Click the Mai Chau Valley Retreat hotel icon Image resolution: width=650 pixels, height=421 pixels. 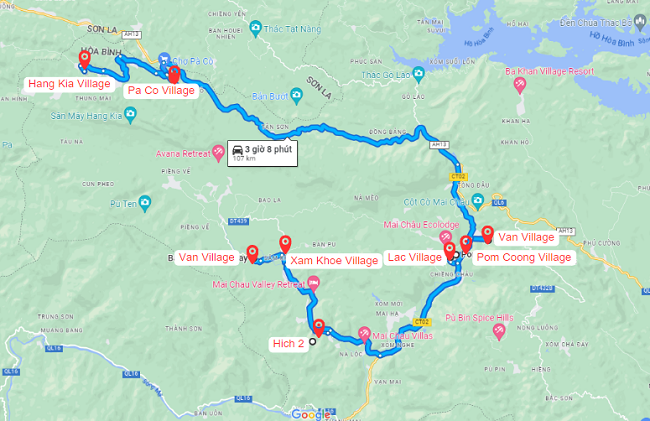pos(313,284)
